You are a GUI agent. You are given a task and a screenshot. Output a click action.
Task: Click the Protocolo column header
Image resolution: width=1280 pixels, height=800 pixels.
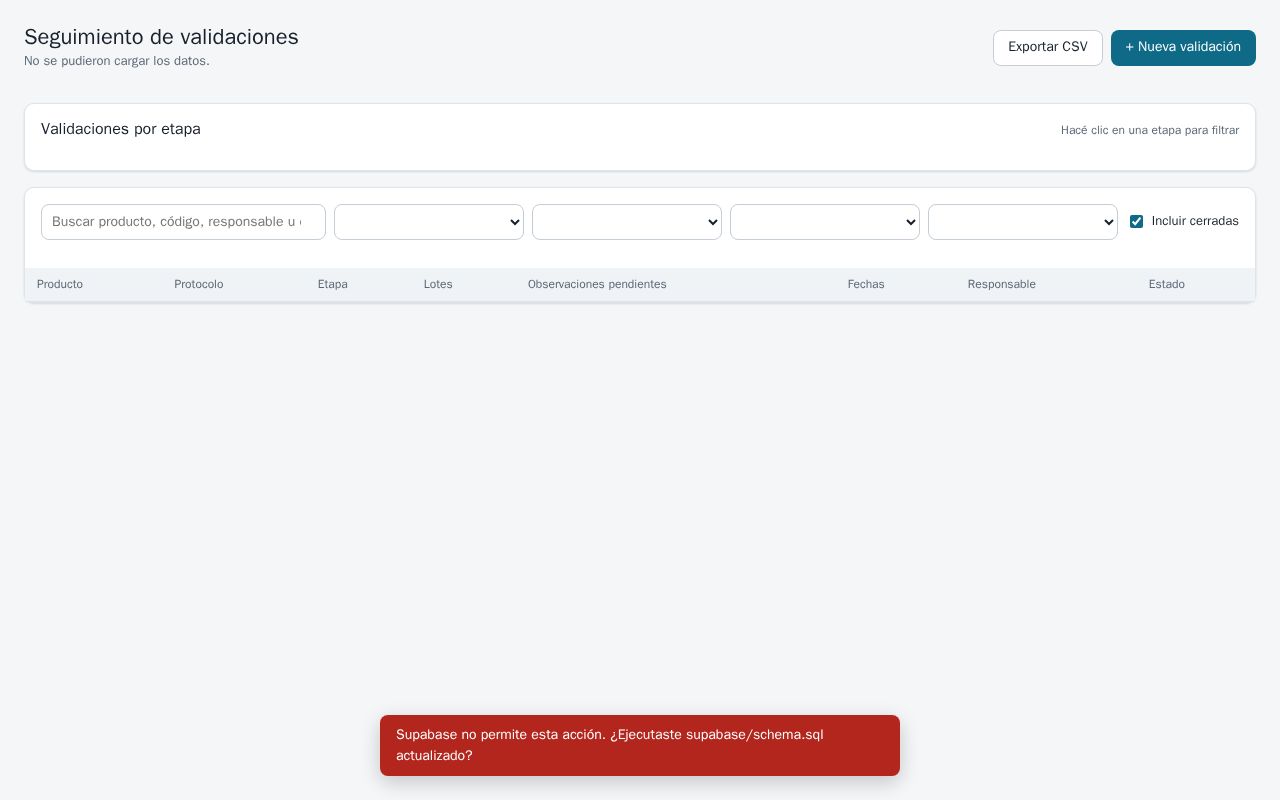click(199, 285)
